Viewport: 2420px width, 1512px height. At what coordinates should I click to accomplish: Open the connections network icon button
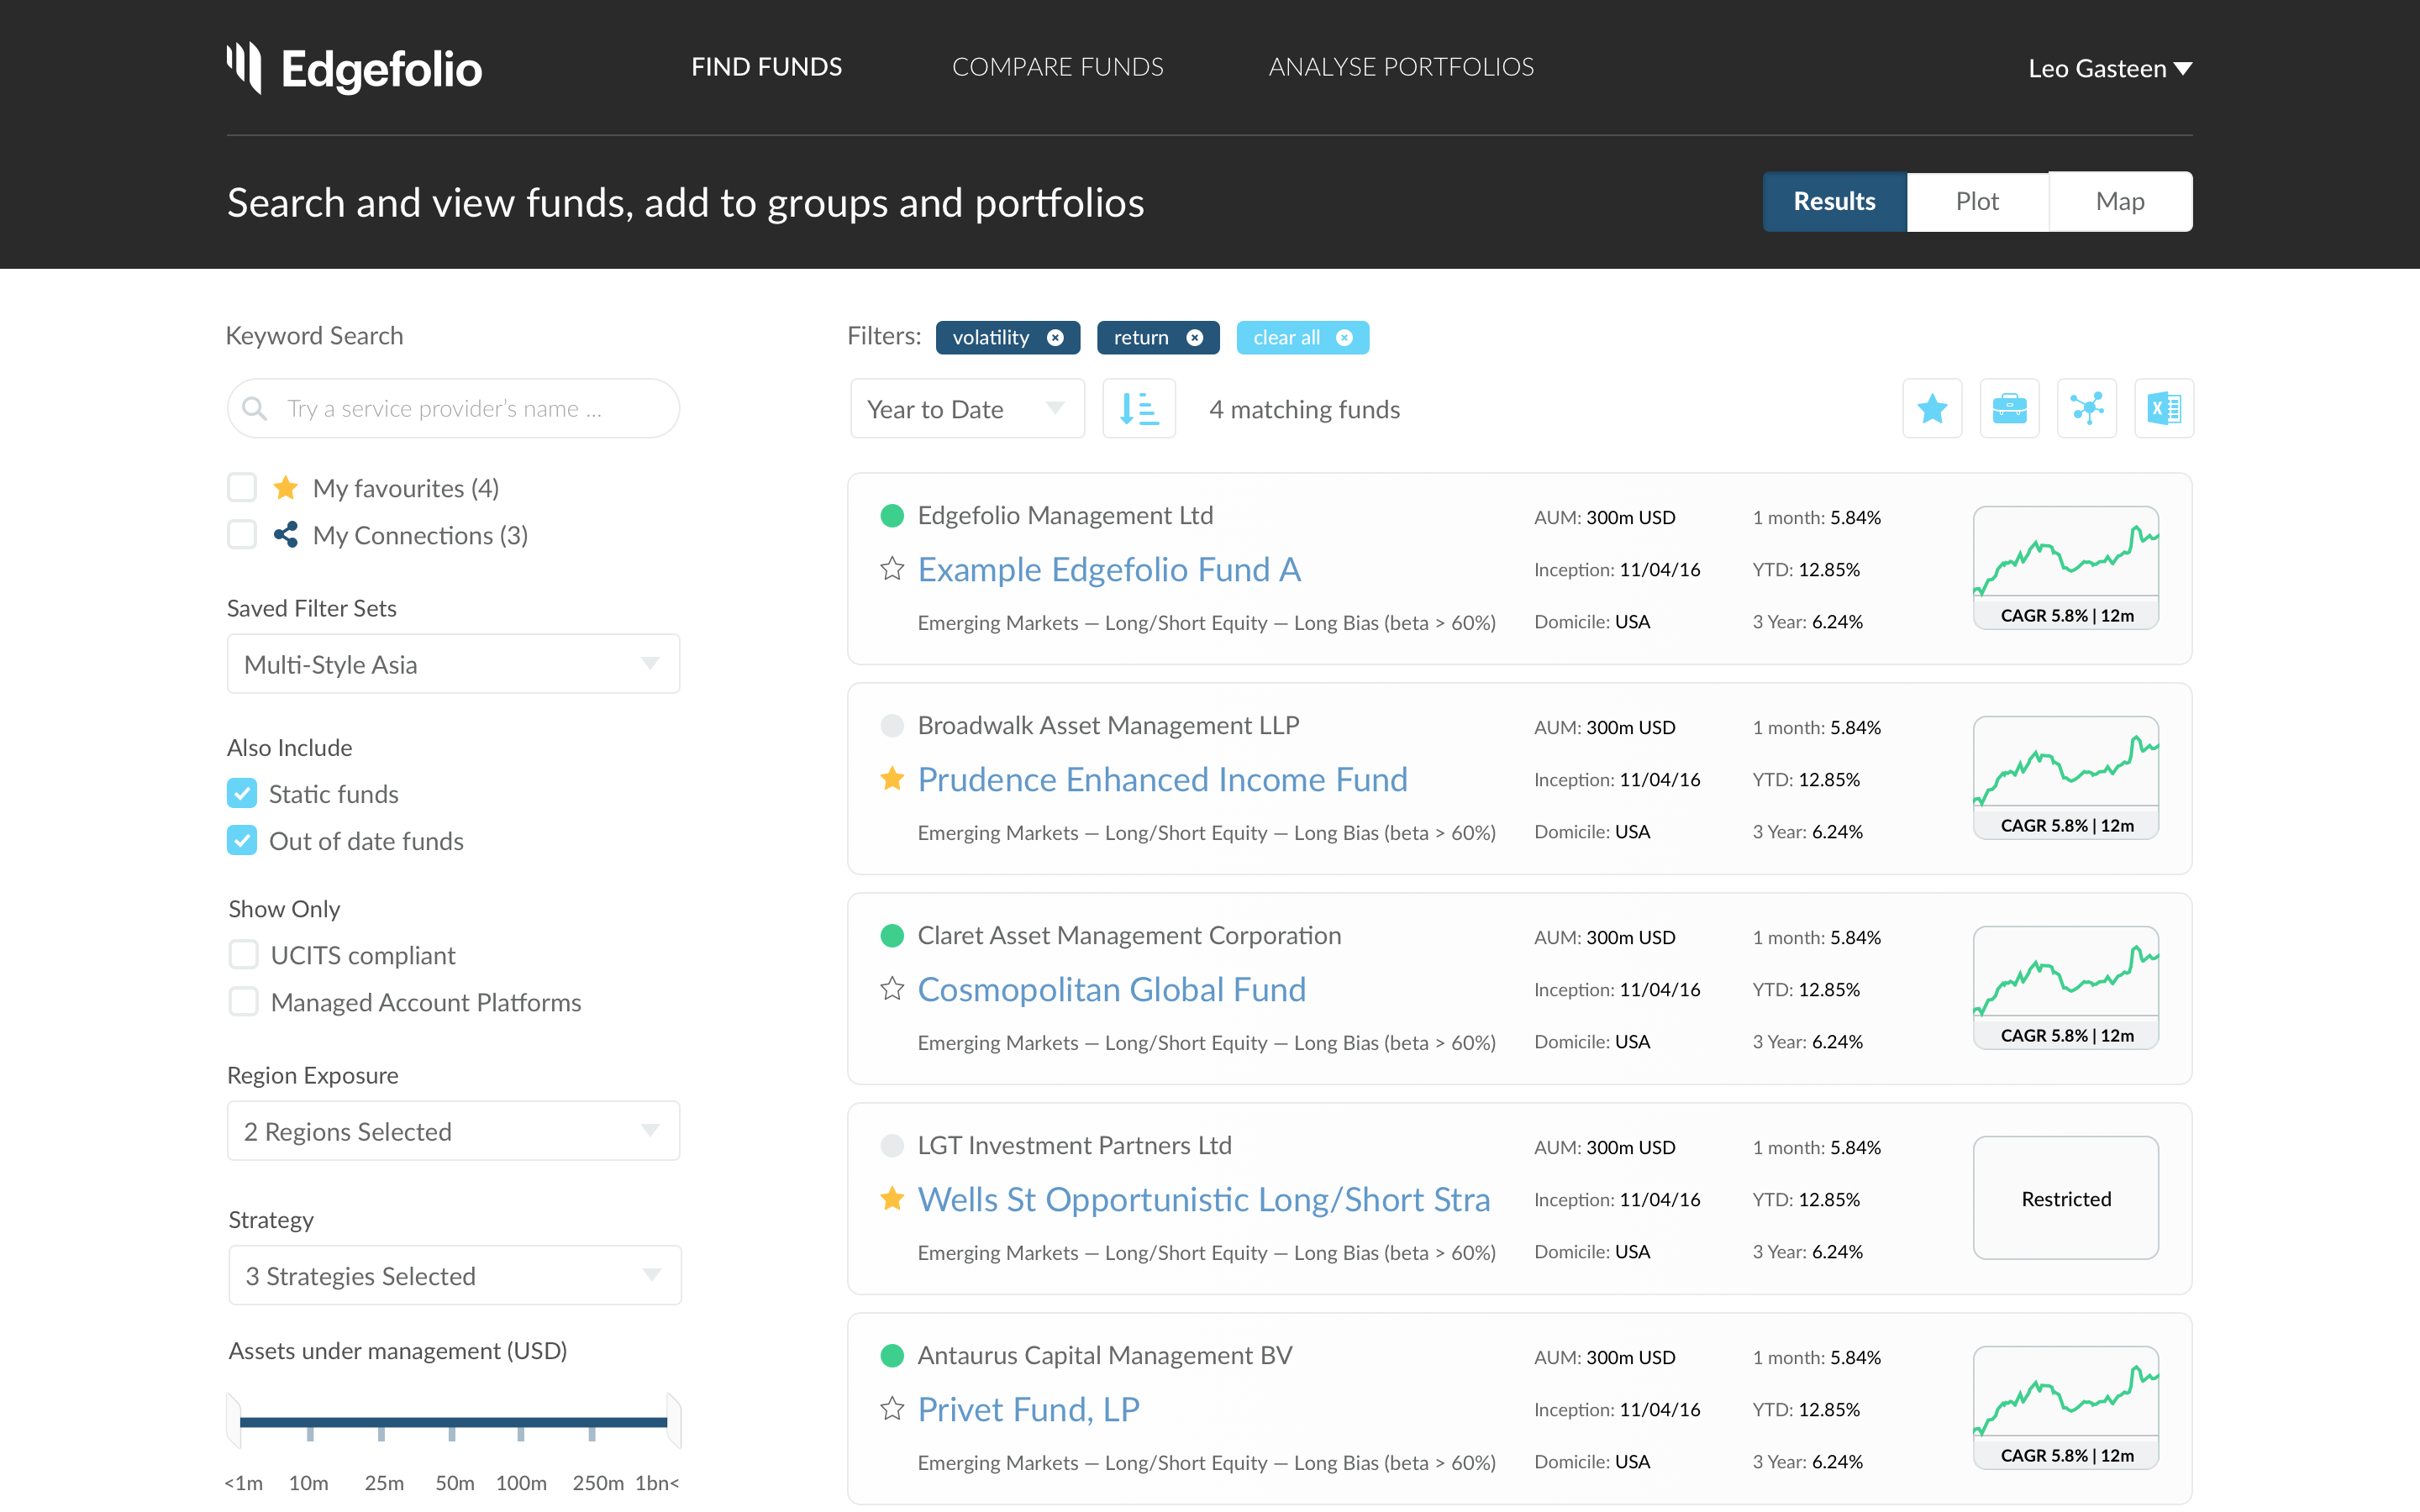(2087, 409)
